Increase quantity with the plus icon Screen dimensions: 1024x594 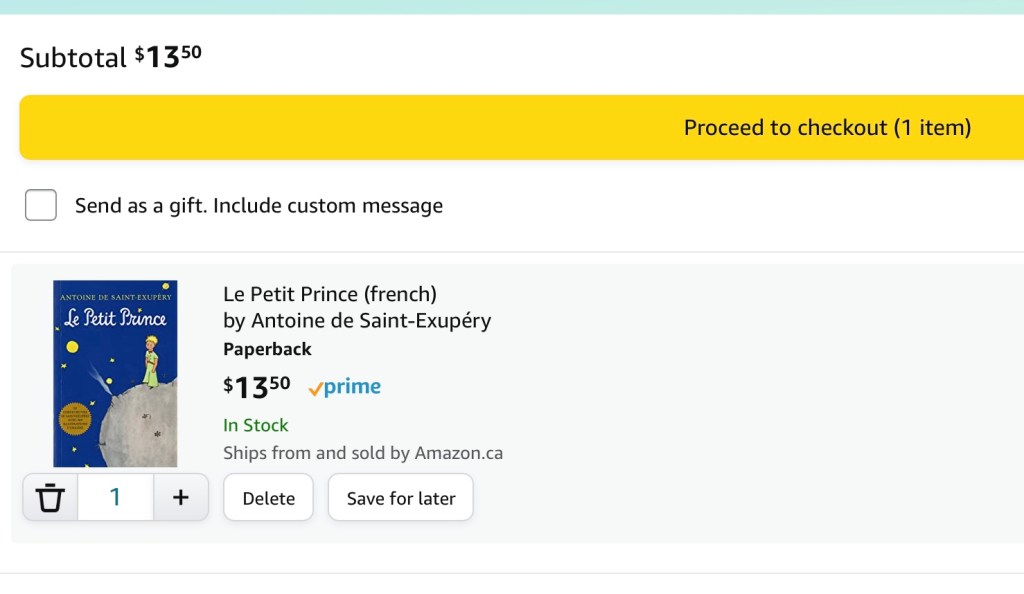point(181,497)
